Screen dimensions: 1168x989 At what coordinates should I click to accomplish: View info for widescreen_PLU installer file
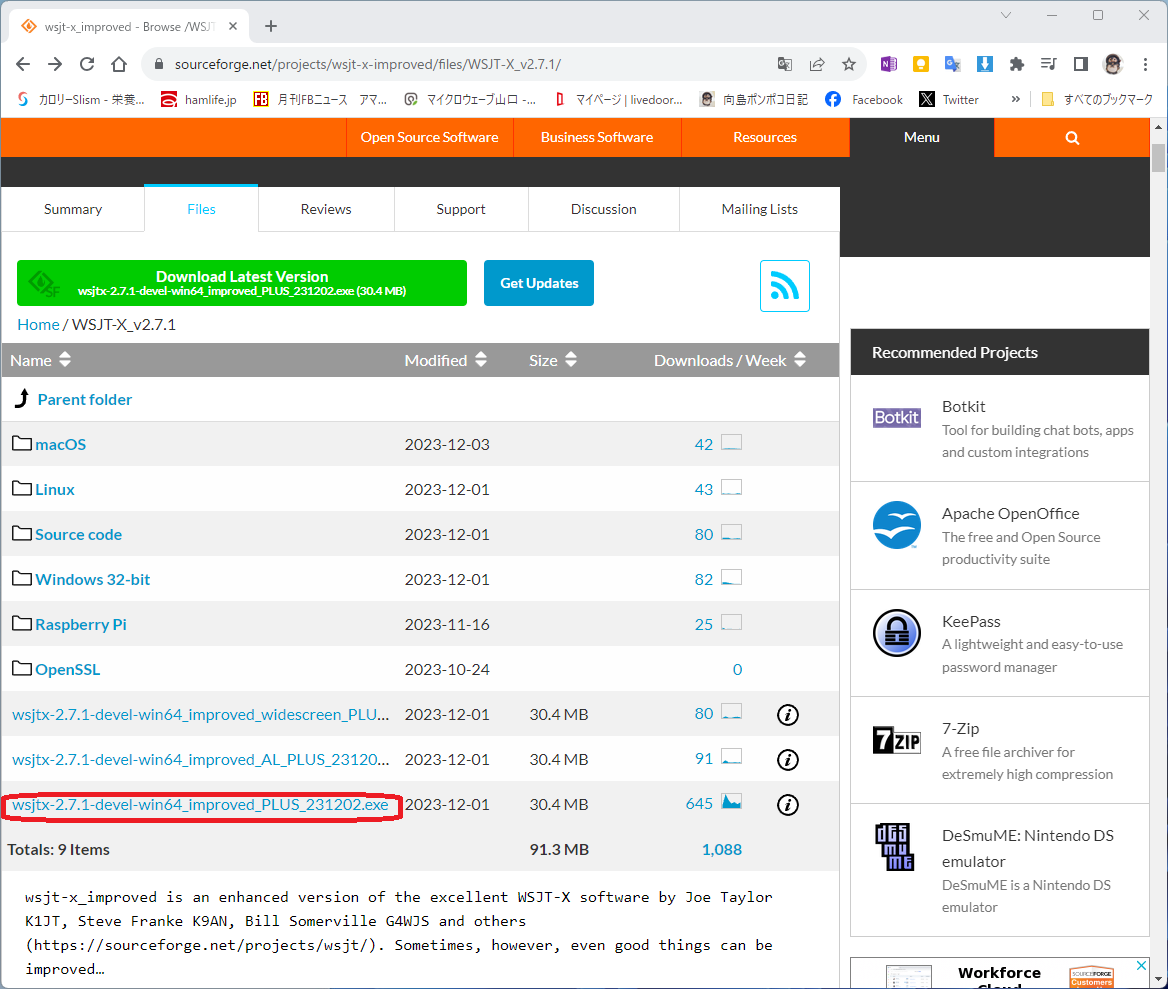[787, 715]
